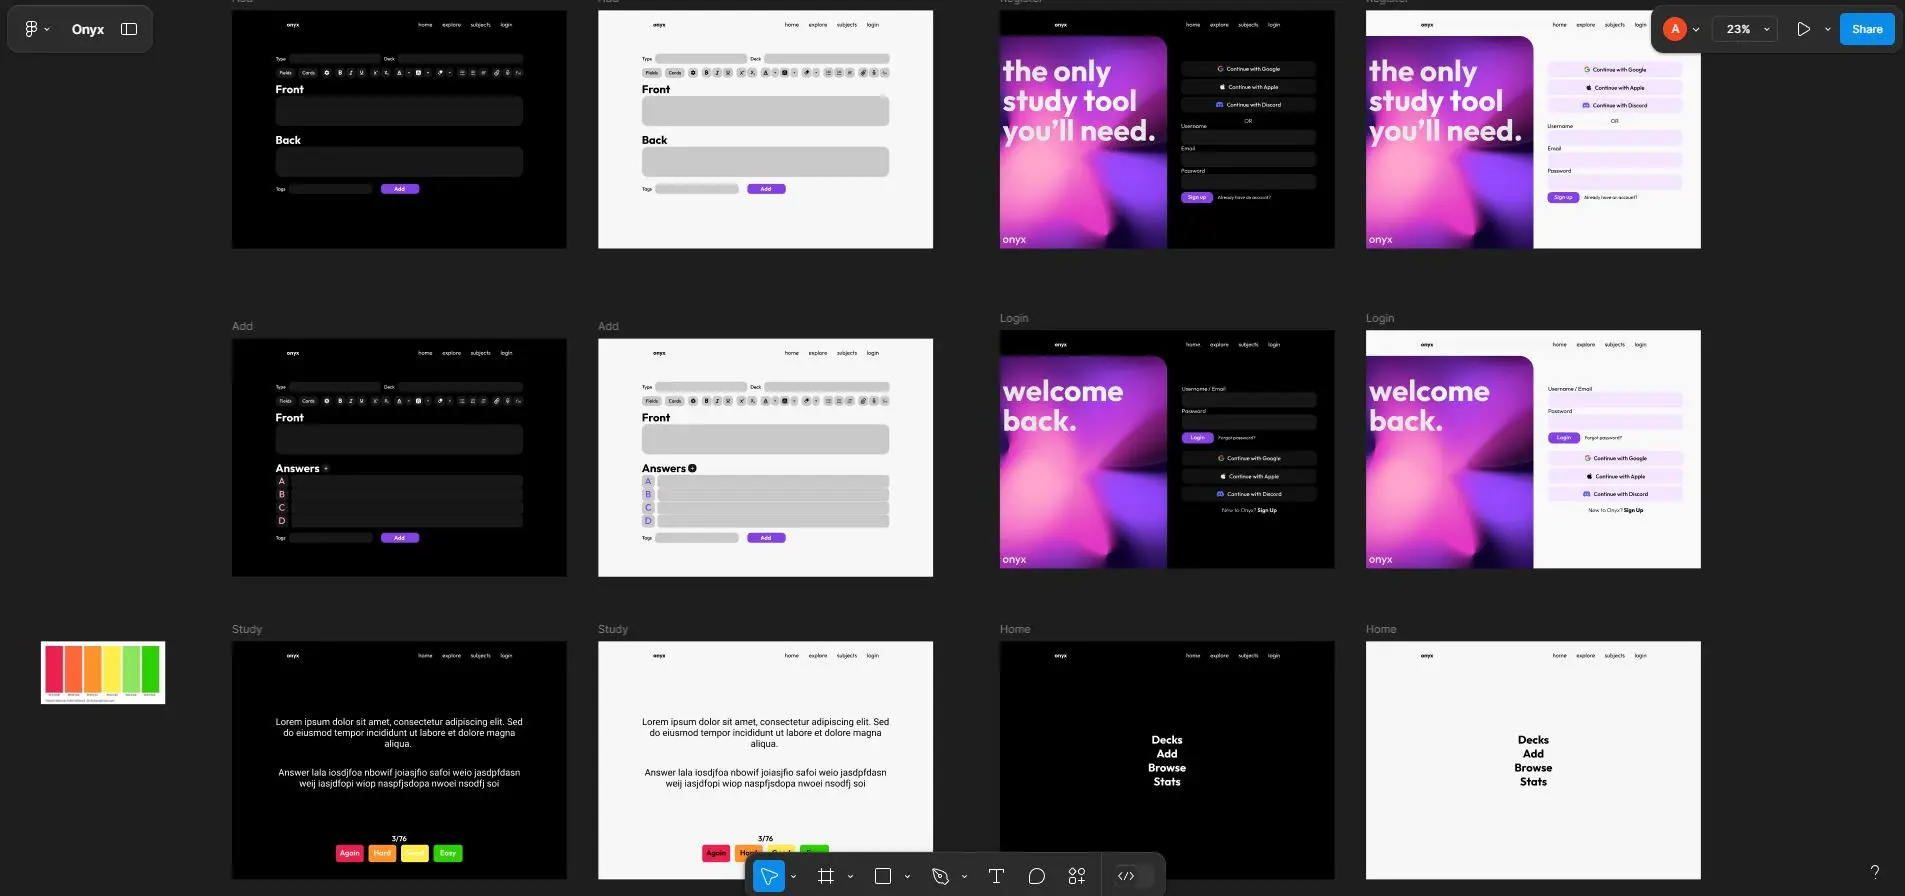
Task: Select the Text tool
Action: 996,876
